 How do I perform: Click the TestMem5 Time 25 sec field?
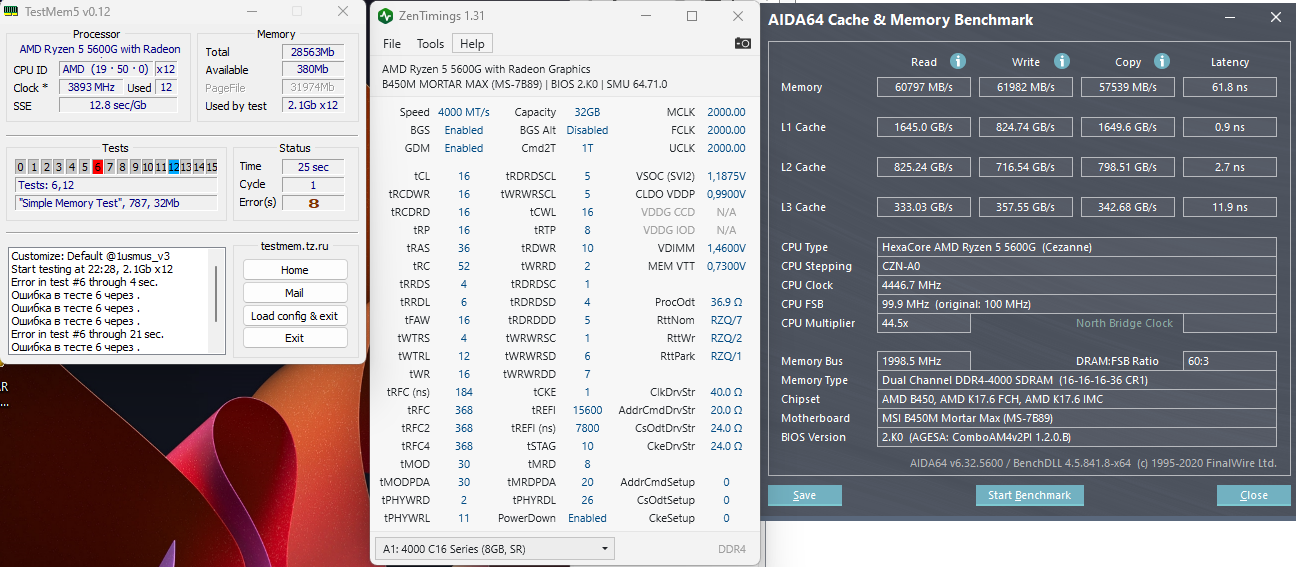click(x=313, y=167)
